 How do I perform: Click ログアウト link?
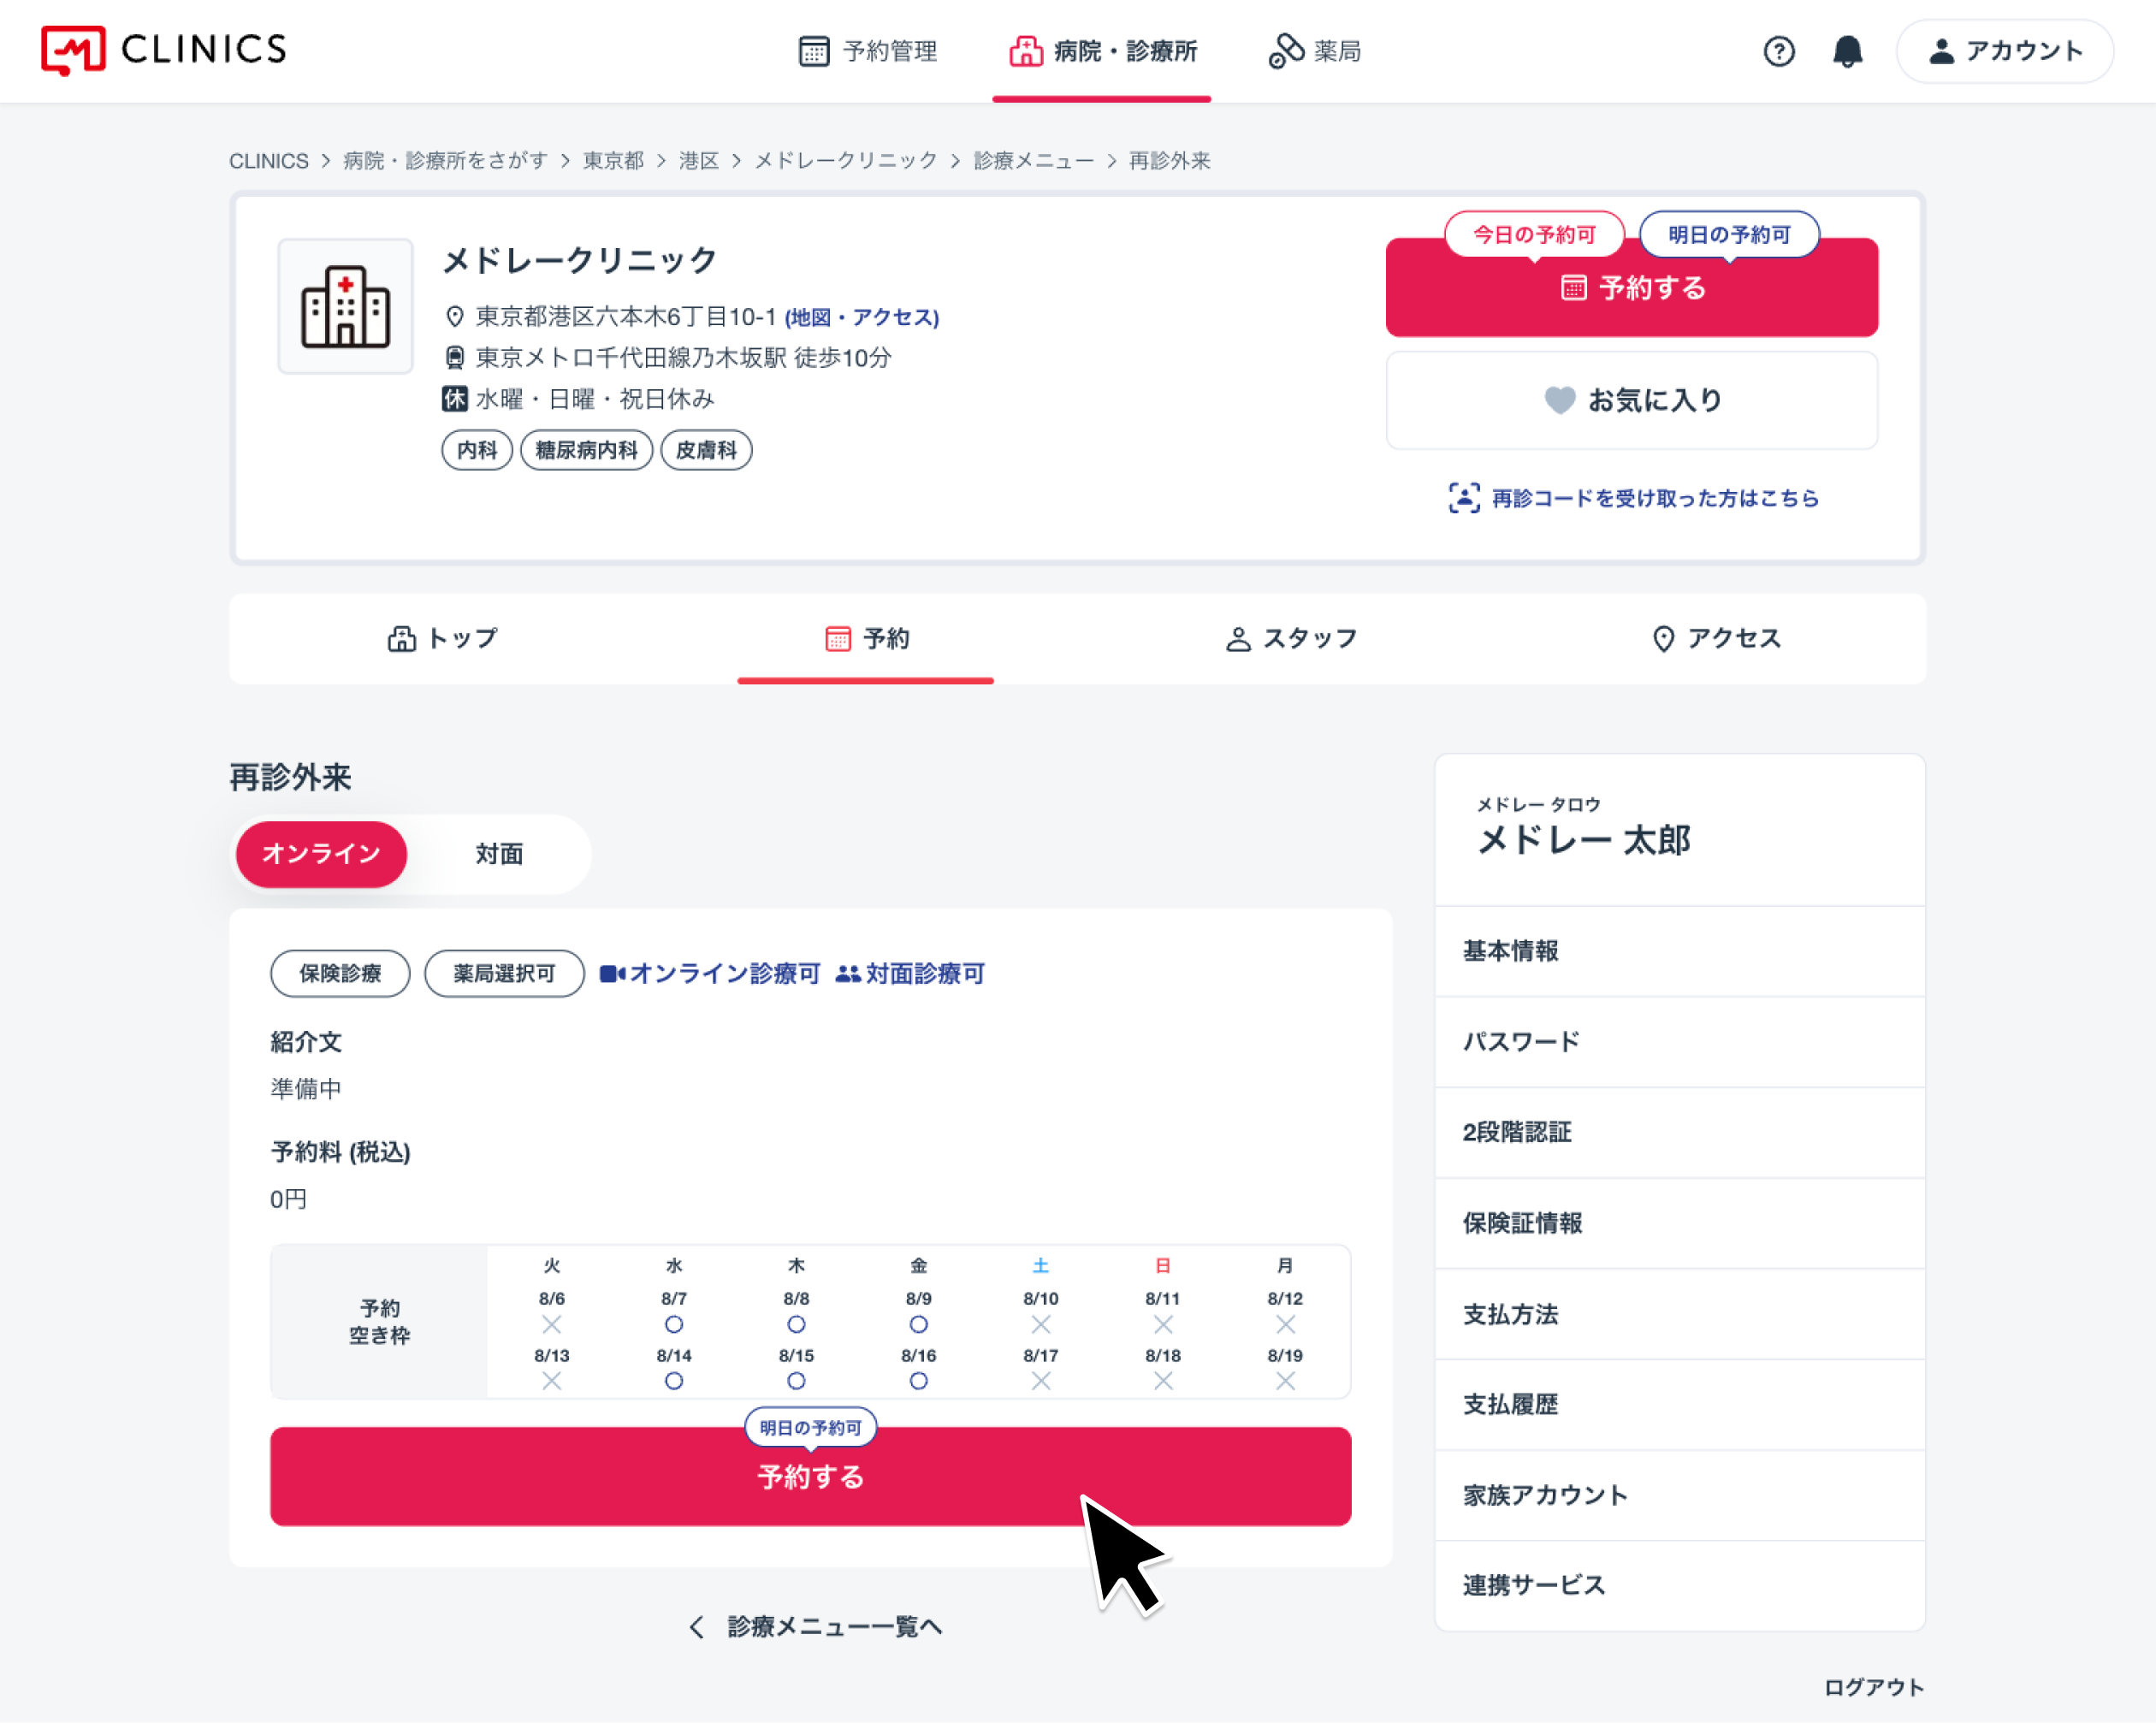coord(1873,1688)
